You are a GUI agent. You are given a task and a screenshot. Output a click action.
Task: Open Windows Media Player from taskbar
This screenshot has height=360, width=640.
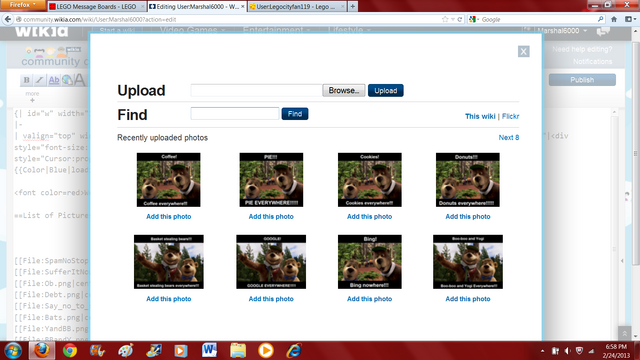(x=266, y=351)
